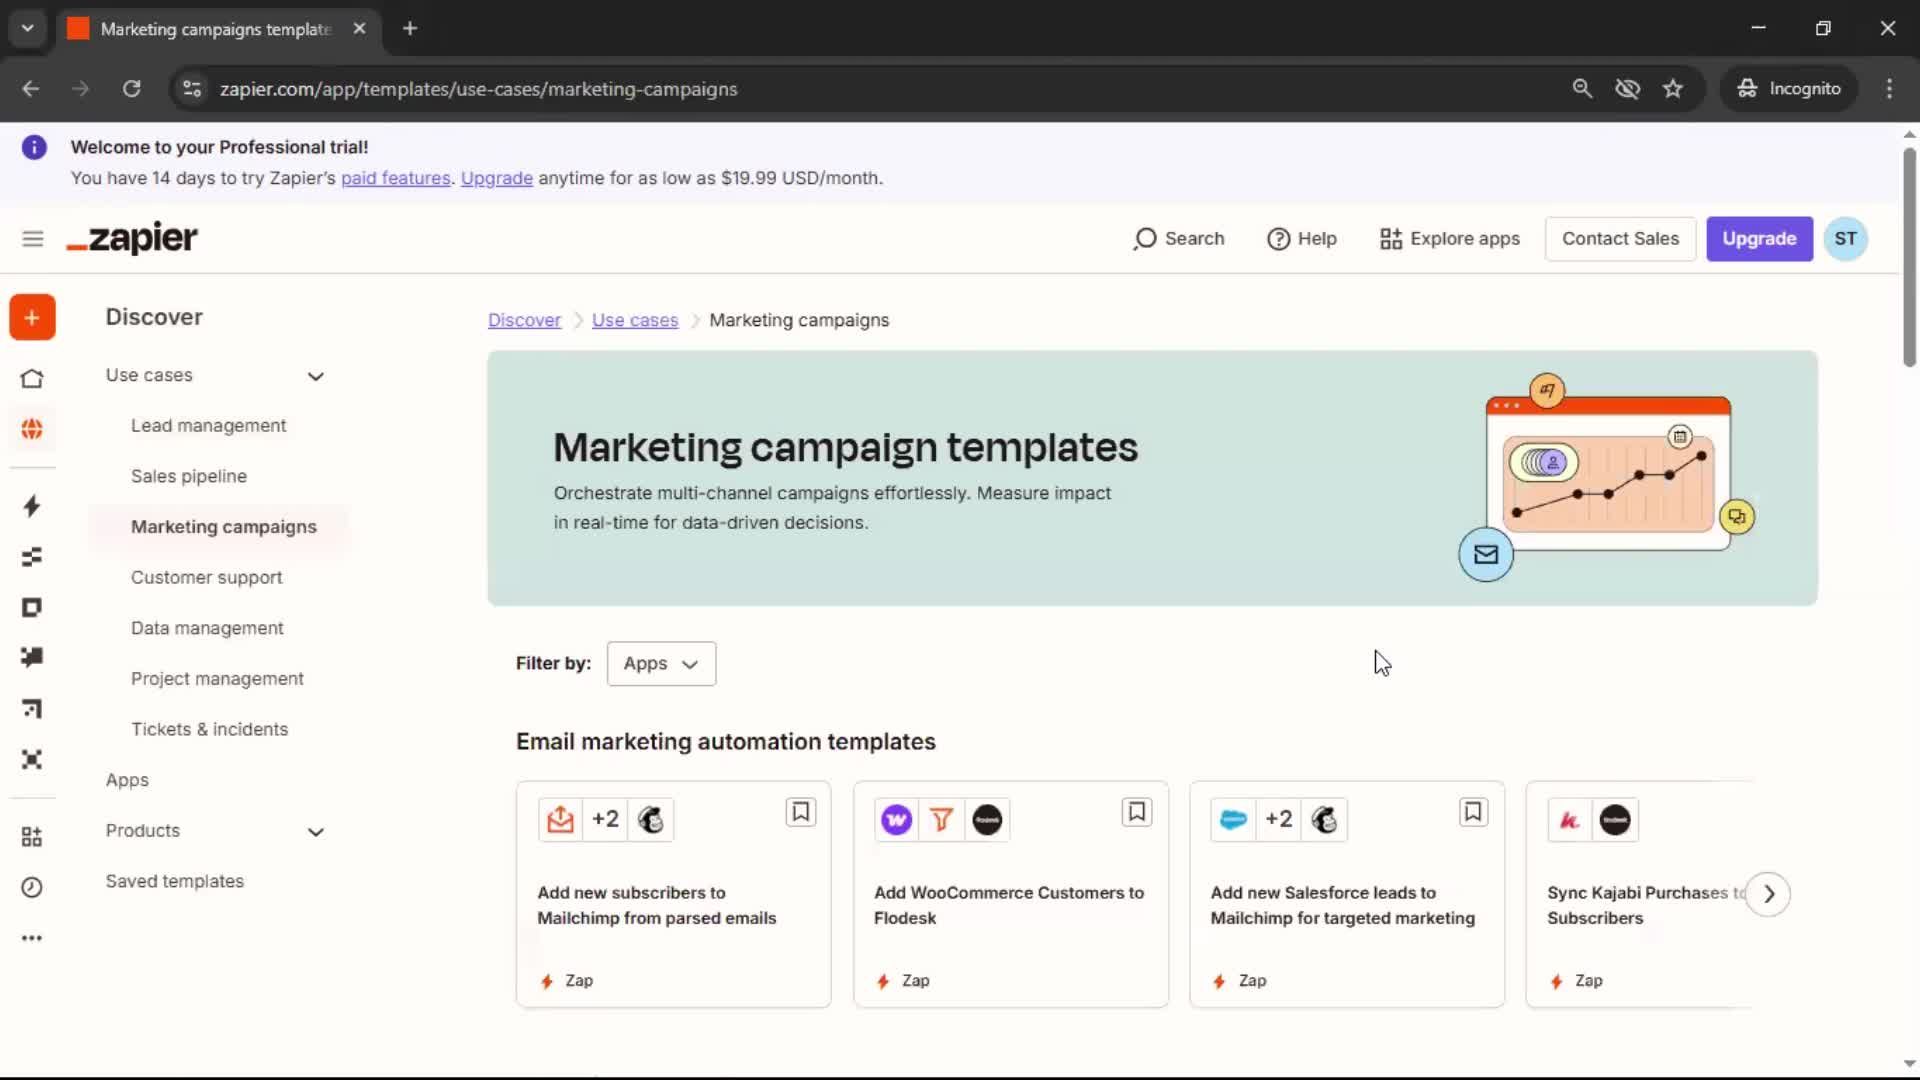Select the Discover globe icon in sidebar
This screenshot has height=1080, width=1920.
click(32, 429)
